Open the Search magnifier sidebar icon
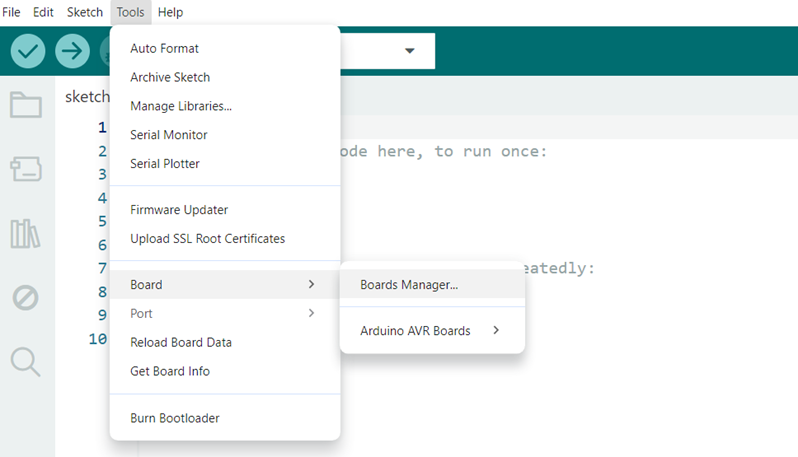Screen dimensions: 798x457 point(25,362)
